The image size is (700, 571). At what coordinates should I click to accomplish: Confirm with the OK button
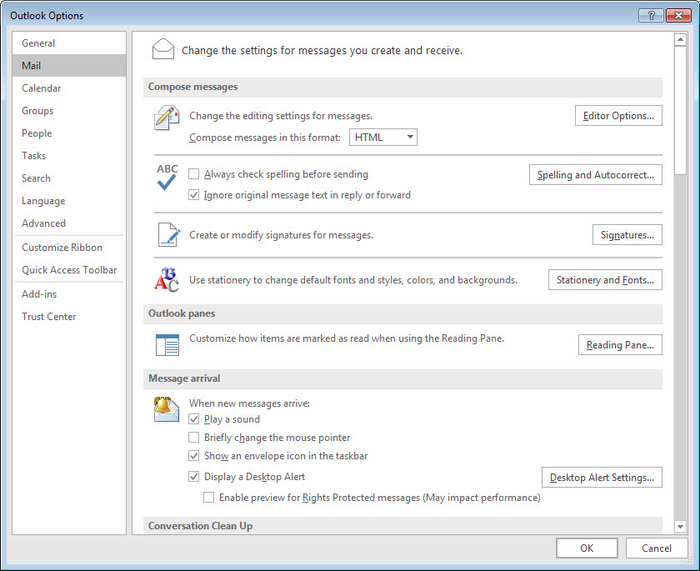click(587, 548)
